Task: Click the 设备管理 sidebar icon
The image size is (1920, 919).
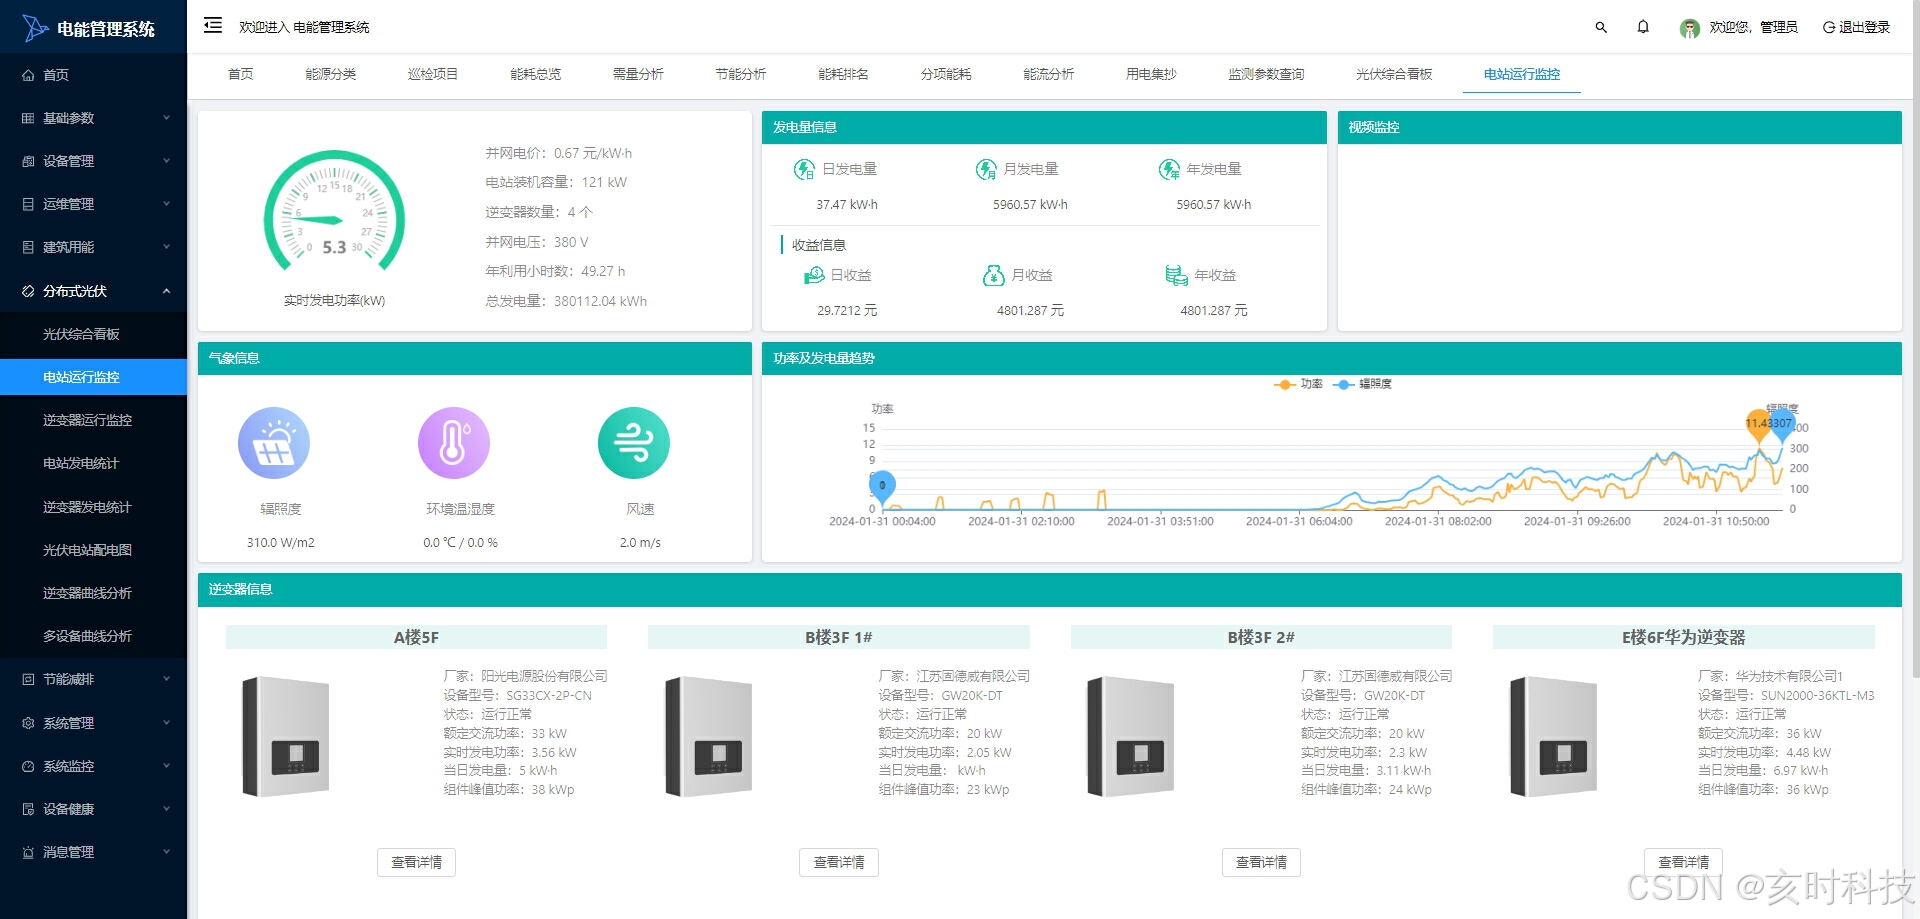Action: pos(28,161)
